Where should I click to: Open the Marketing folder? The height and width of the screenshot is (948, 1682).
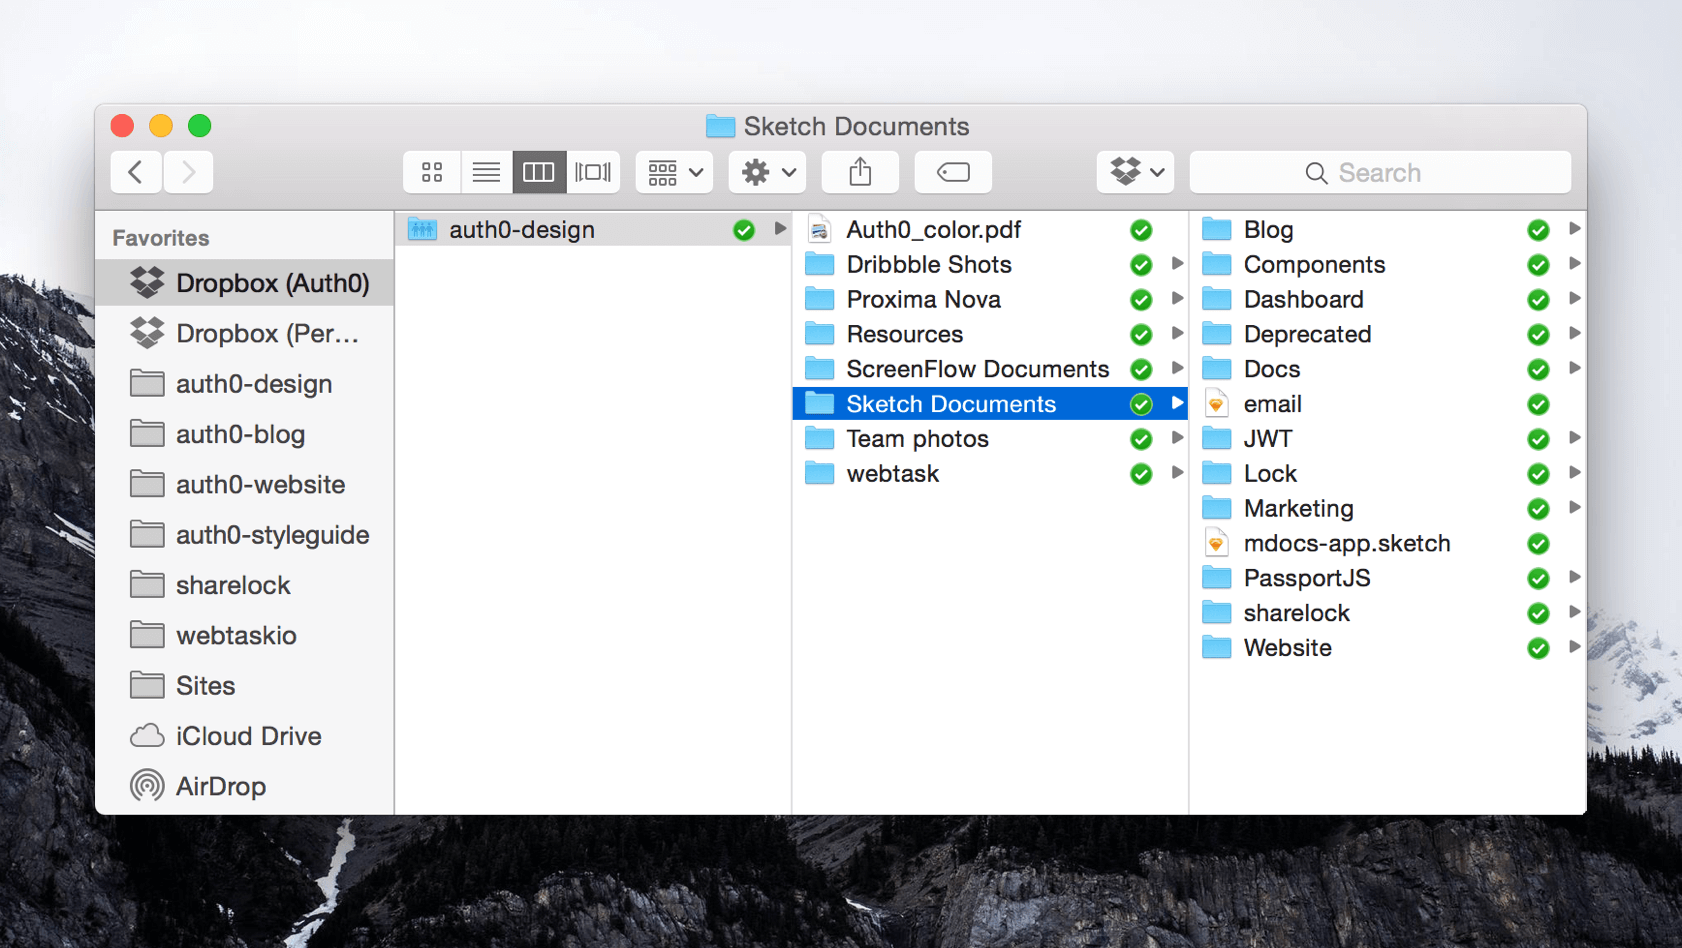click(1298, 508)
